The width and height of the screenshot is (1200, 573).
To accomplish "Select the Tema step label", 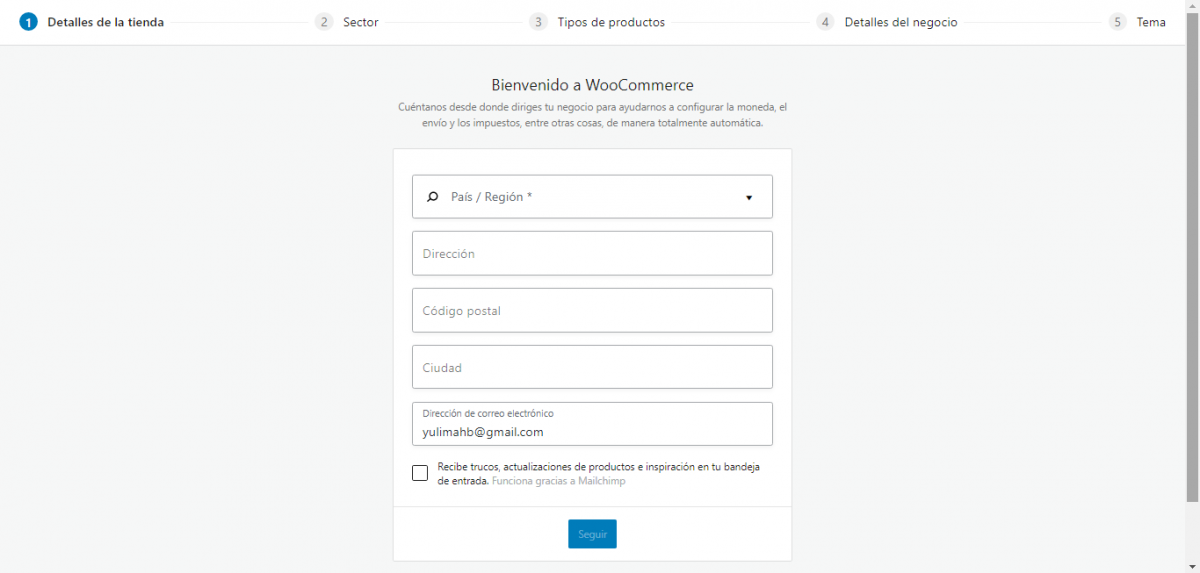I will coord(1151,22).
